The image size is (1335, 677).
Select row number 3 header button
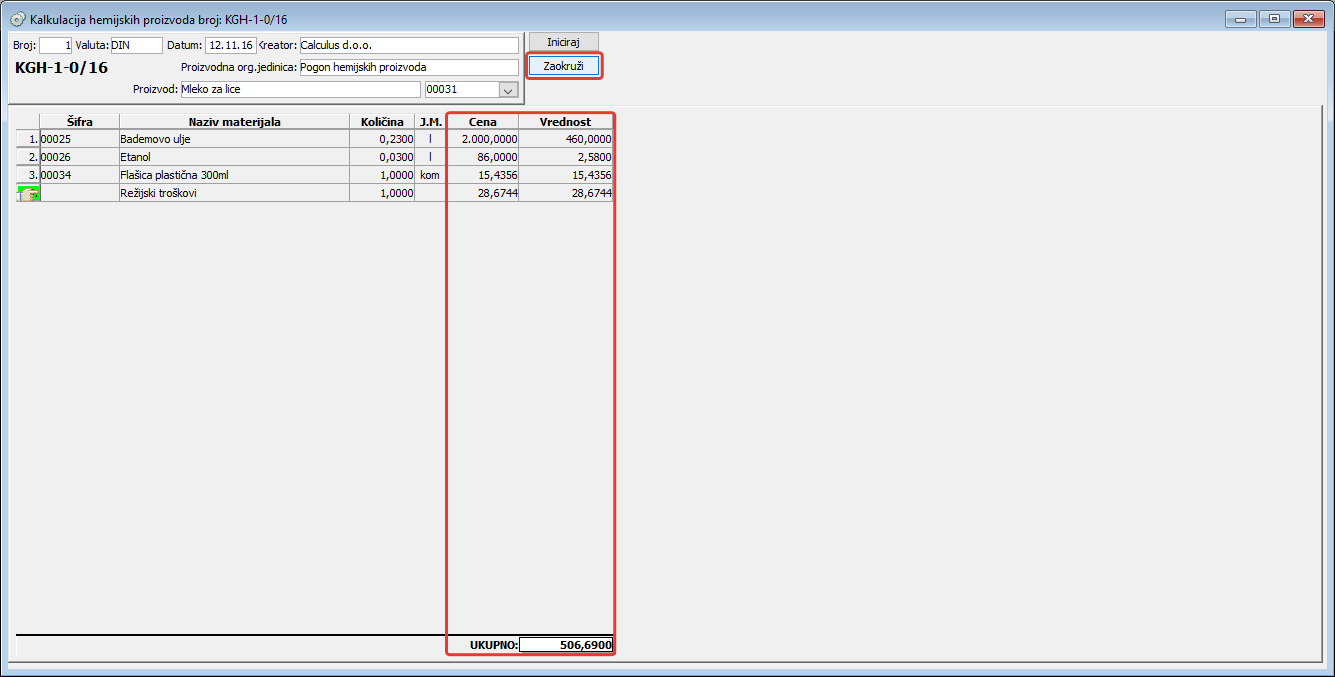pos(28,175)
